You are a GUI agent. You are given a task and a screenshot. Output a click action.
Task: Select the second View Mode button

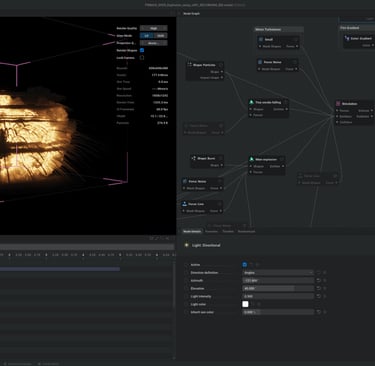tap(161, 36)
